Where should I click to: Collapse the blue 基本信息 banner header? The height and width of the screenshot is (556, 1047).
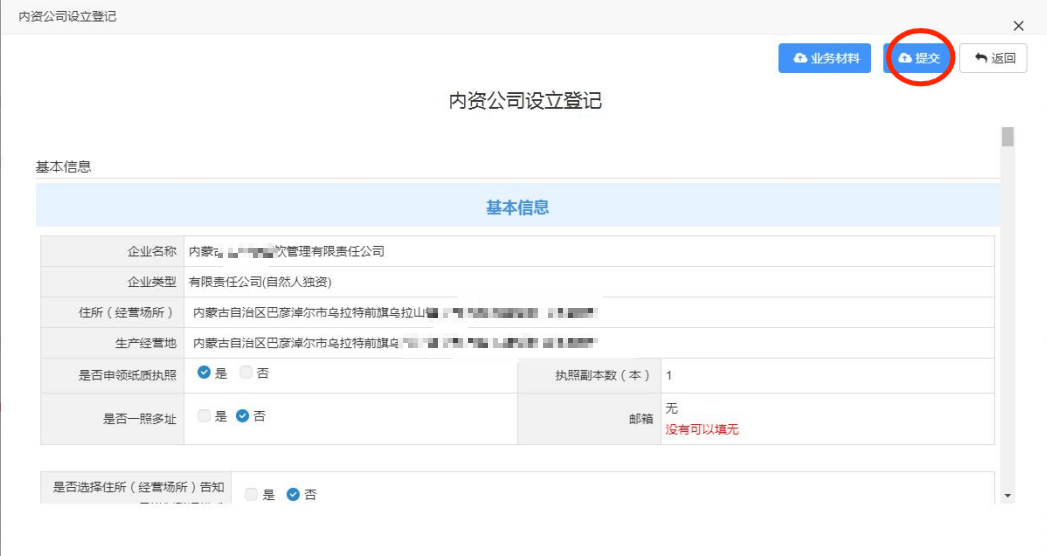pos(517,208)
